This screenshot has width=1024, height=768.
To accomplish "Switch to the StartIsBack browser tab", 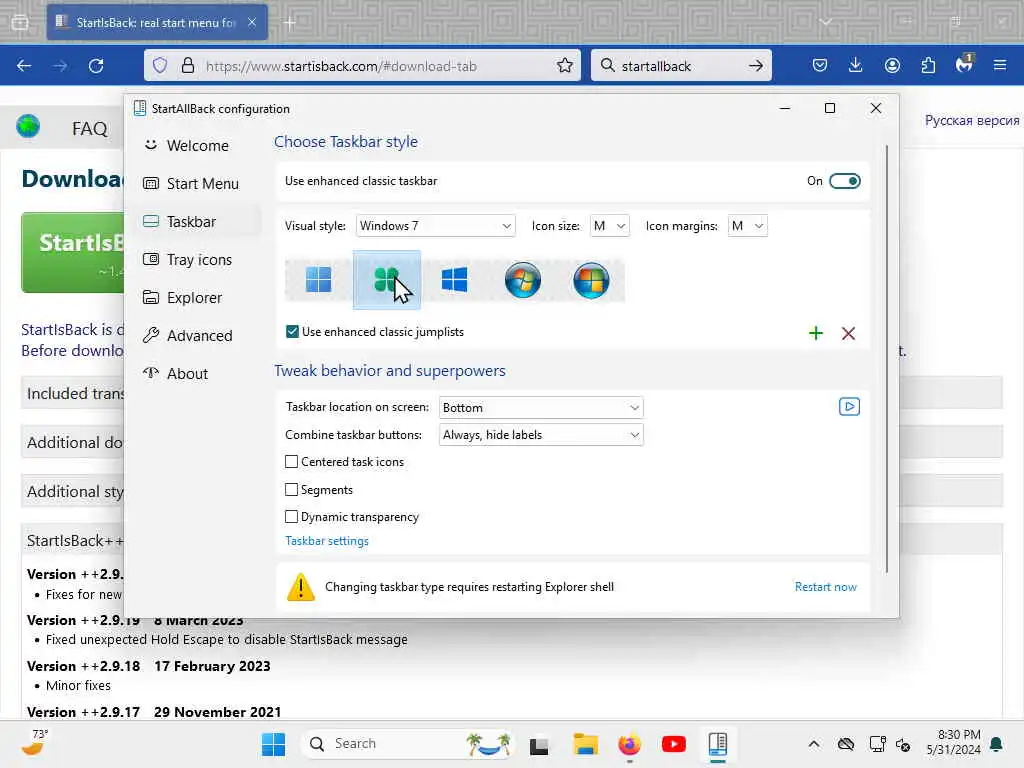I will click(157, 23).
